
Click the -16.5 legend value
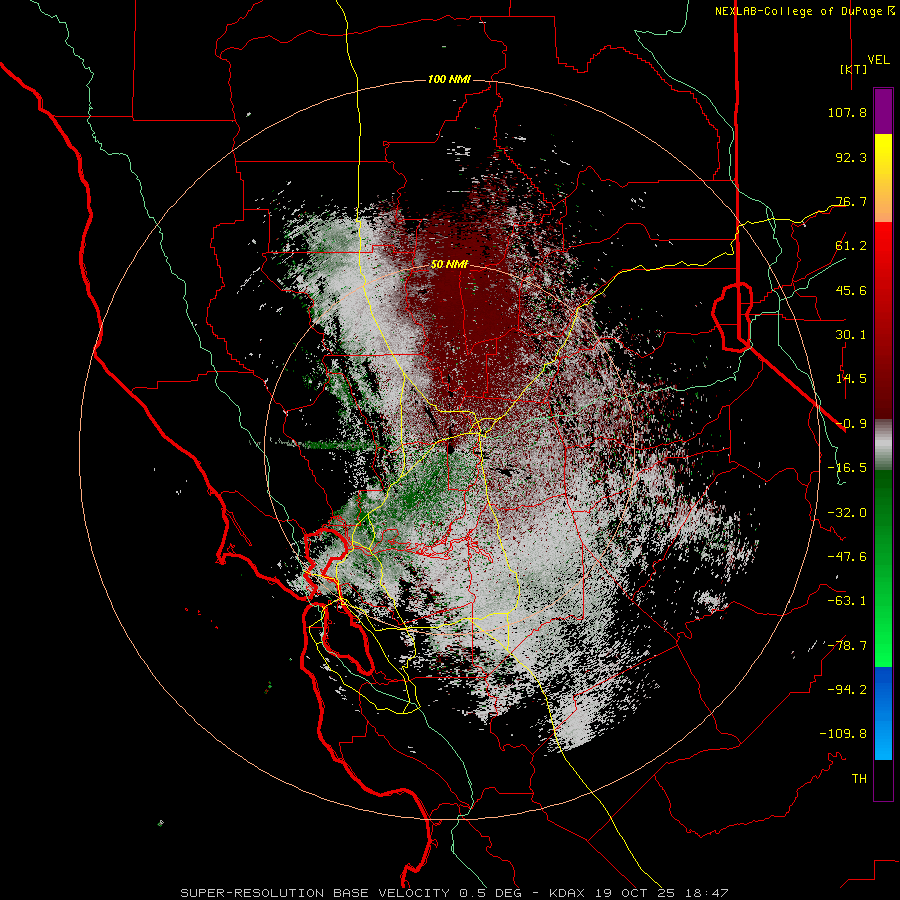(847, 468)
